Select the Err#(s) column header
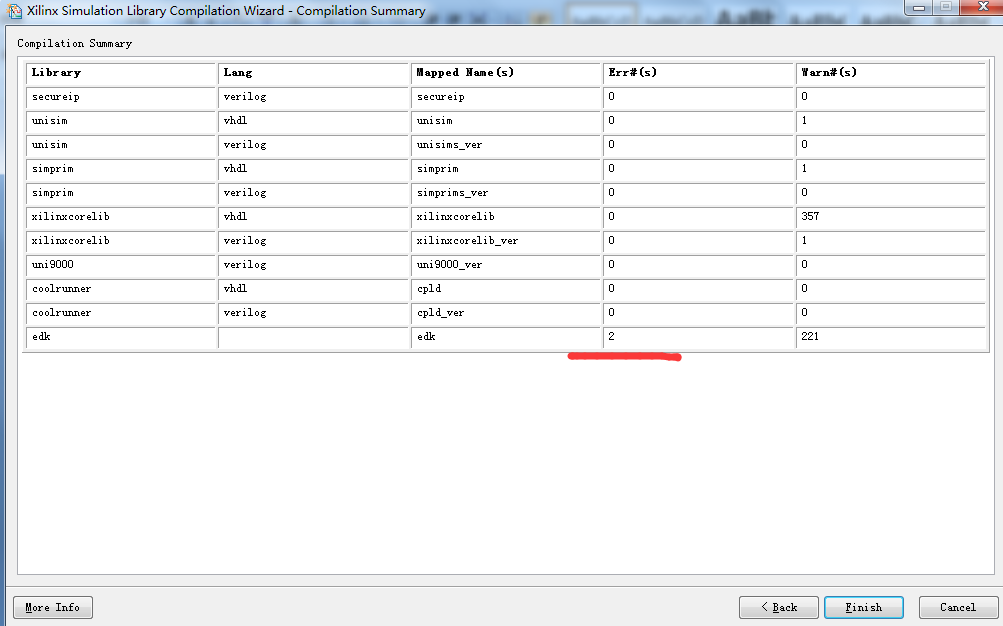The height and width of the screenshot is (626, 1003). [x=699, y=74]
